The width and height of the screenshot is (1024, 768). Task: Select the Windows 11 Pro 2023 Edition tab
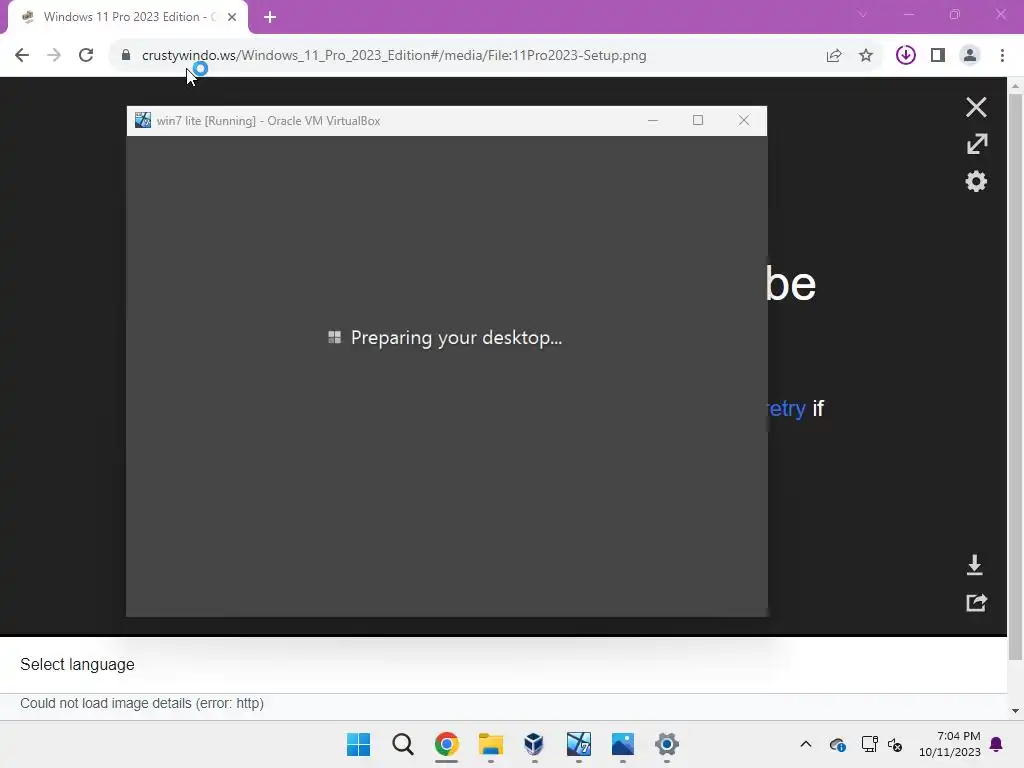pos(128,17)
